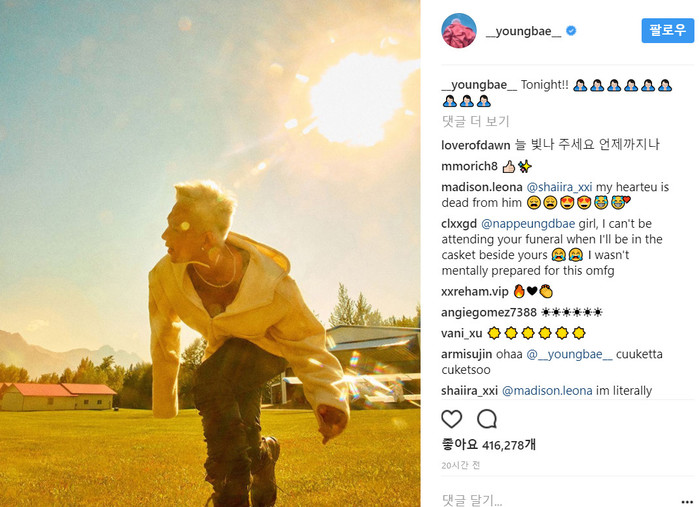Image resolution: width=699 pixels, height=507 pixels.
Task: Click the main post photo
Action: click(x=210, y=253)
